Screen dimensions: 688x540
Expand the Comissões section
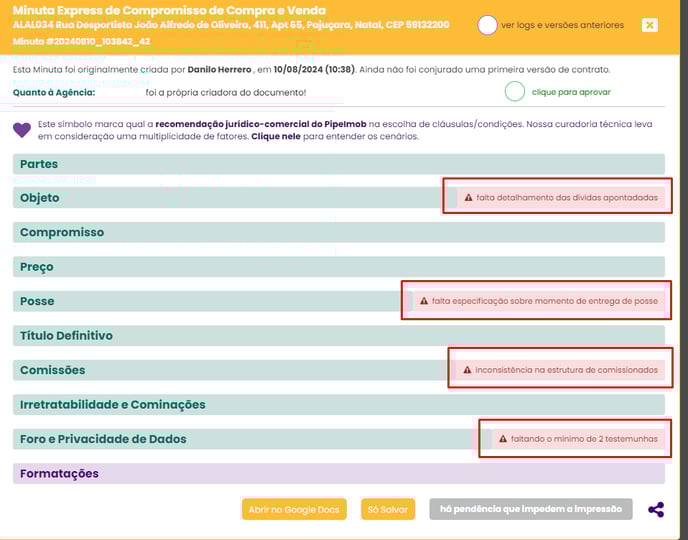coord(339,370)
